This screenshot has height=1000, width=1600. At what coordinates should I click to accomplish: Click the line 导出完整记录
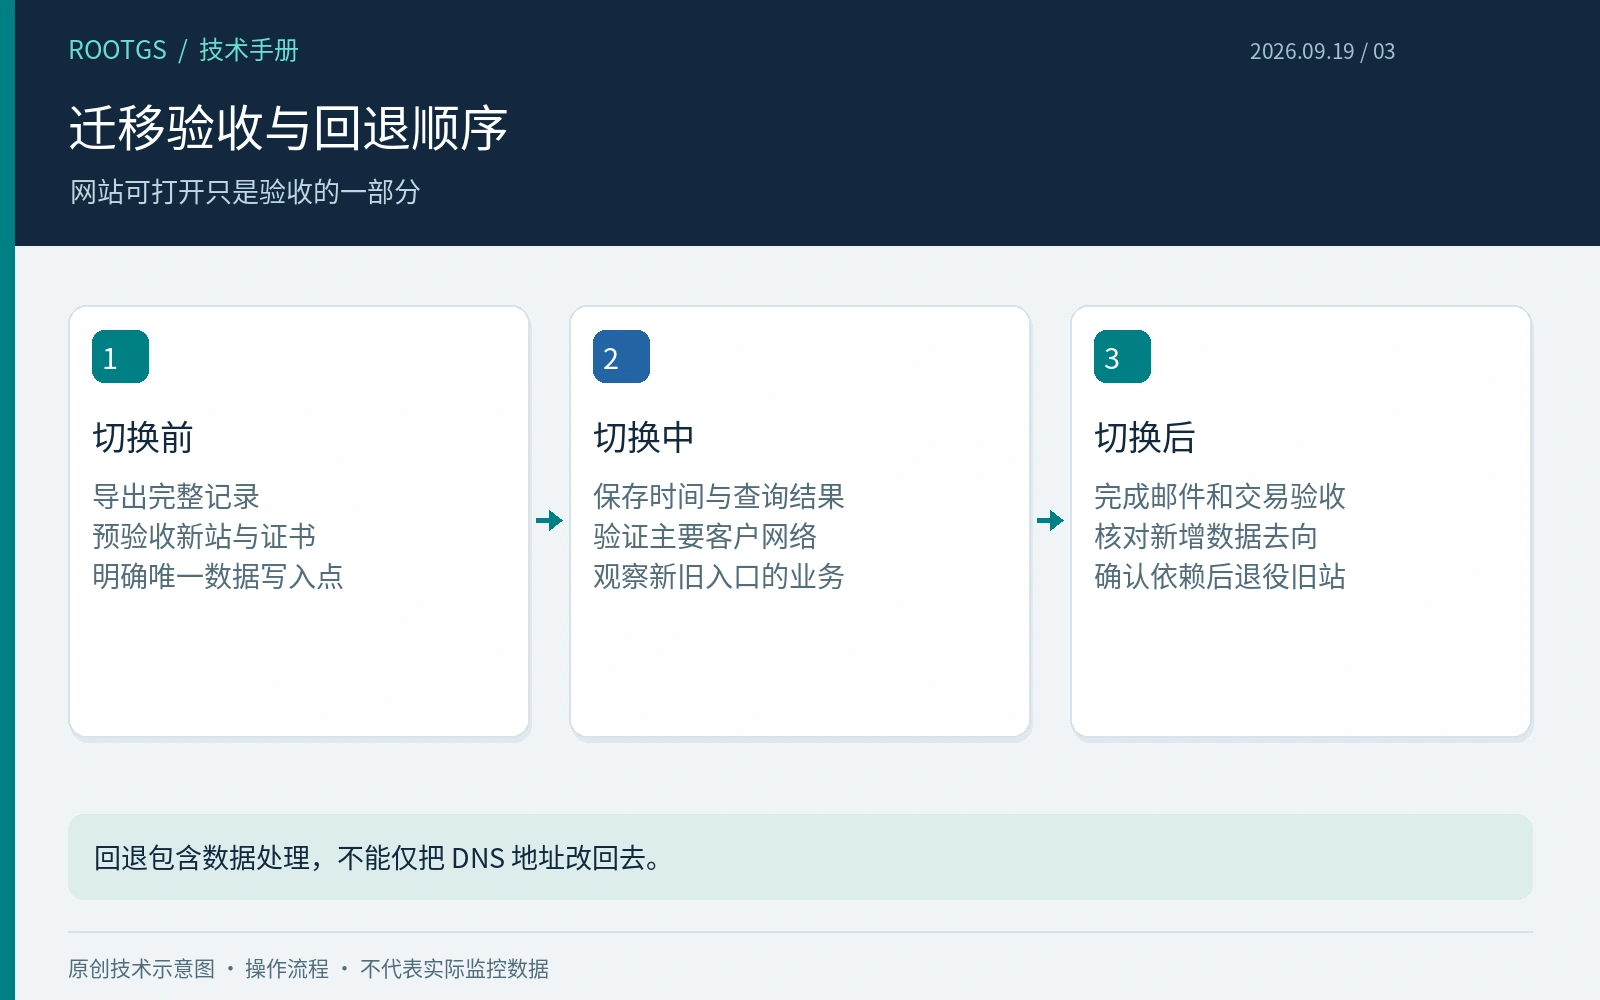point(176,497)
